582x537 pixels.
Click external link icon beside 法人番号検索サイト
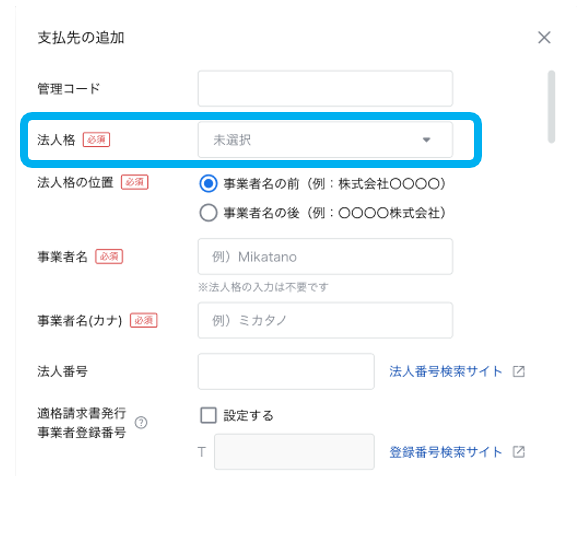tap(519, 371)
